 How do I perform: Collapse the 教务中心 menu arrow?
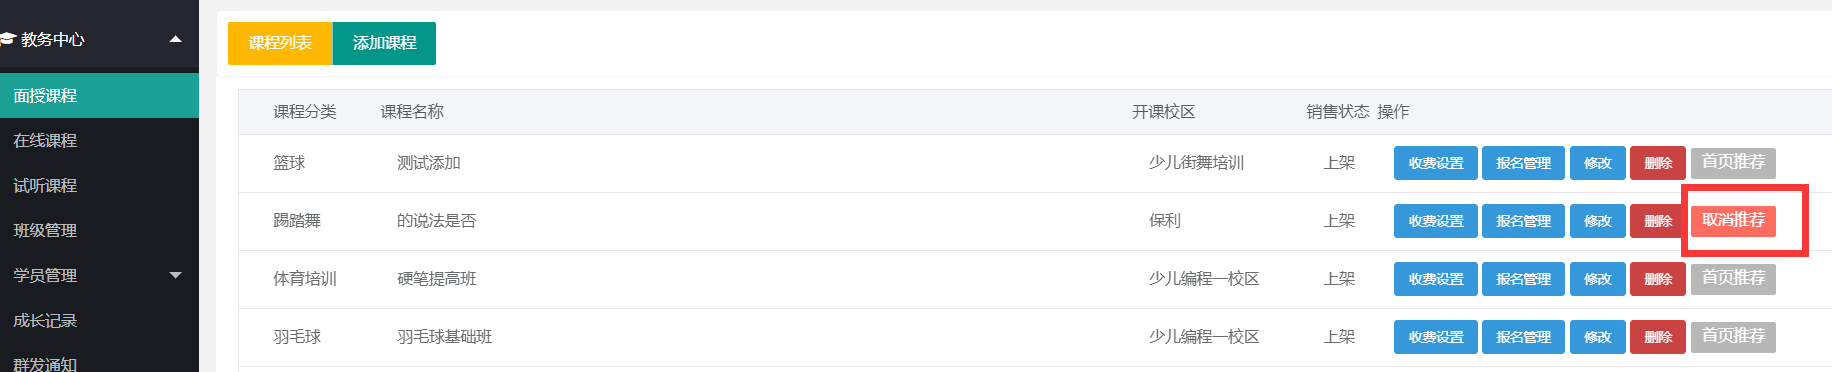[x=176, y=39]
